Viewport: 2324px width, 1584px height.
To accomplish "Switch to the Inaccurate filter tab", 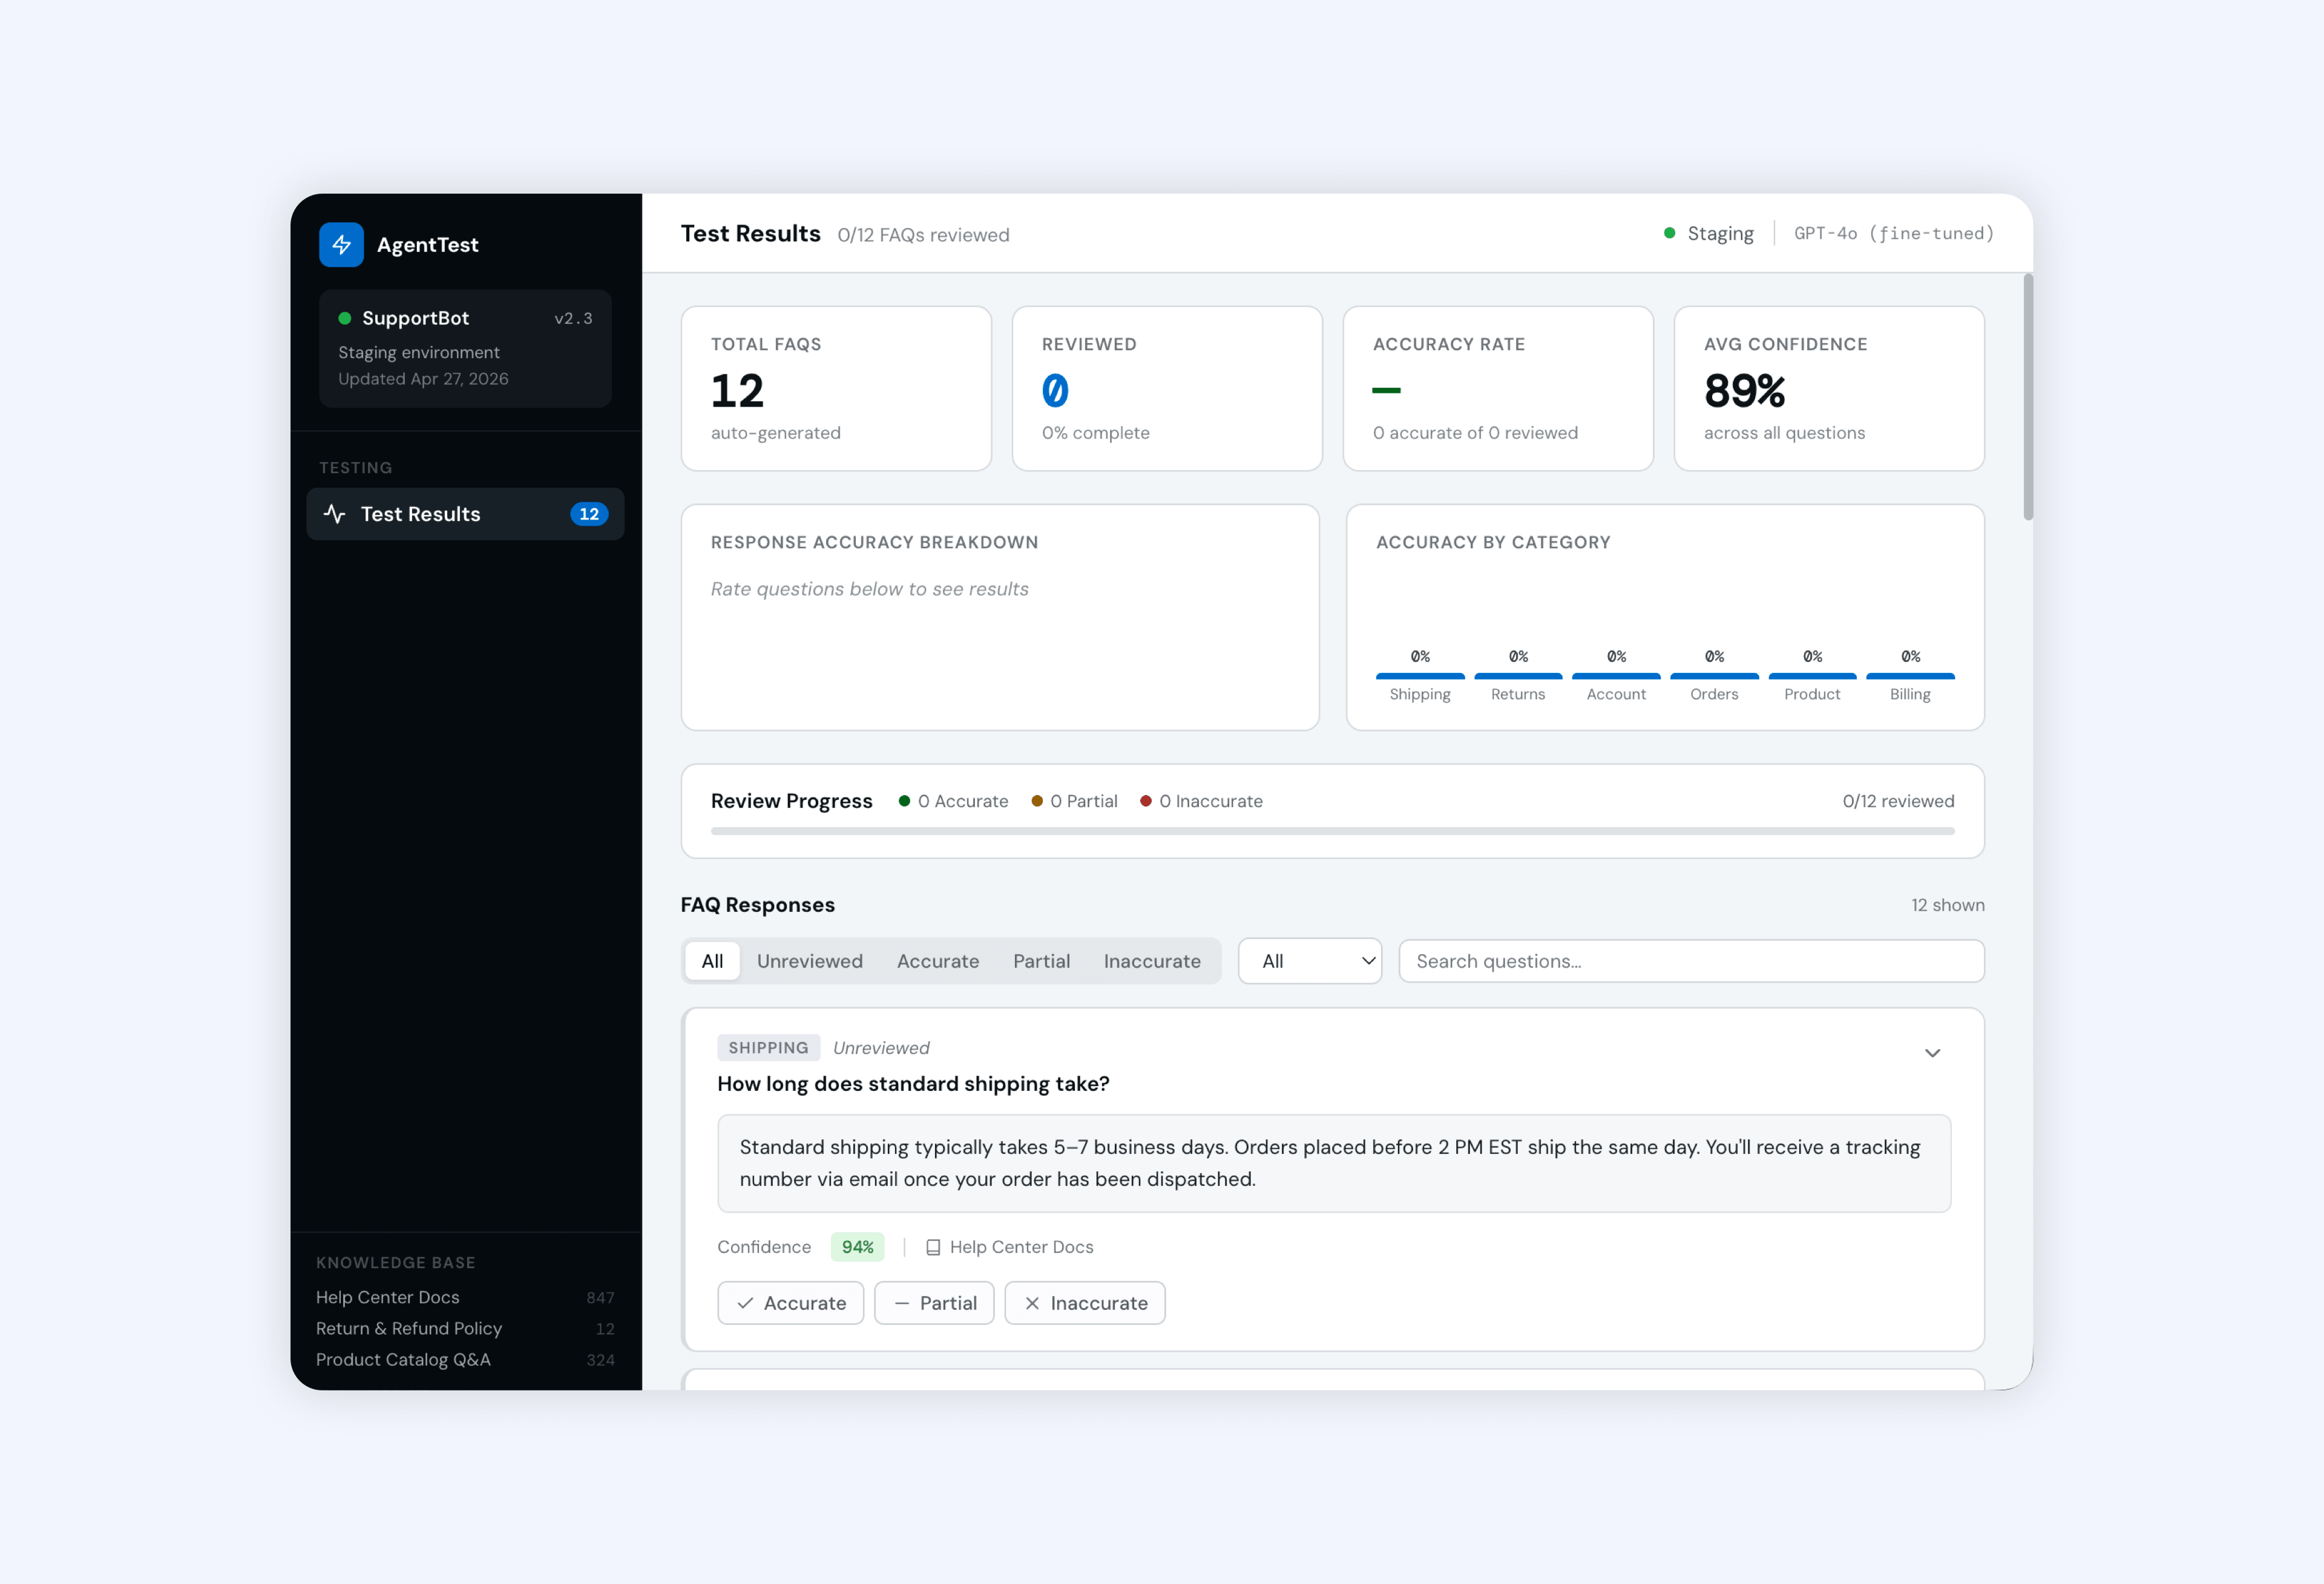I will [1152, 961].
